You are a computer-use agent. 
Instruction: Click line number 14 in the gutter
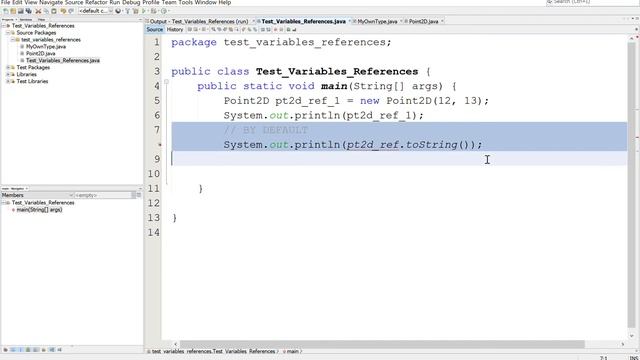coord(154,233)
